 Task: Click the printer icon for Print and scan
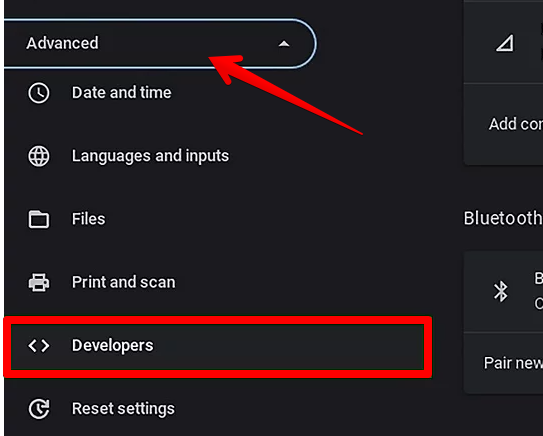click(x=38, y=283)
